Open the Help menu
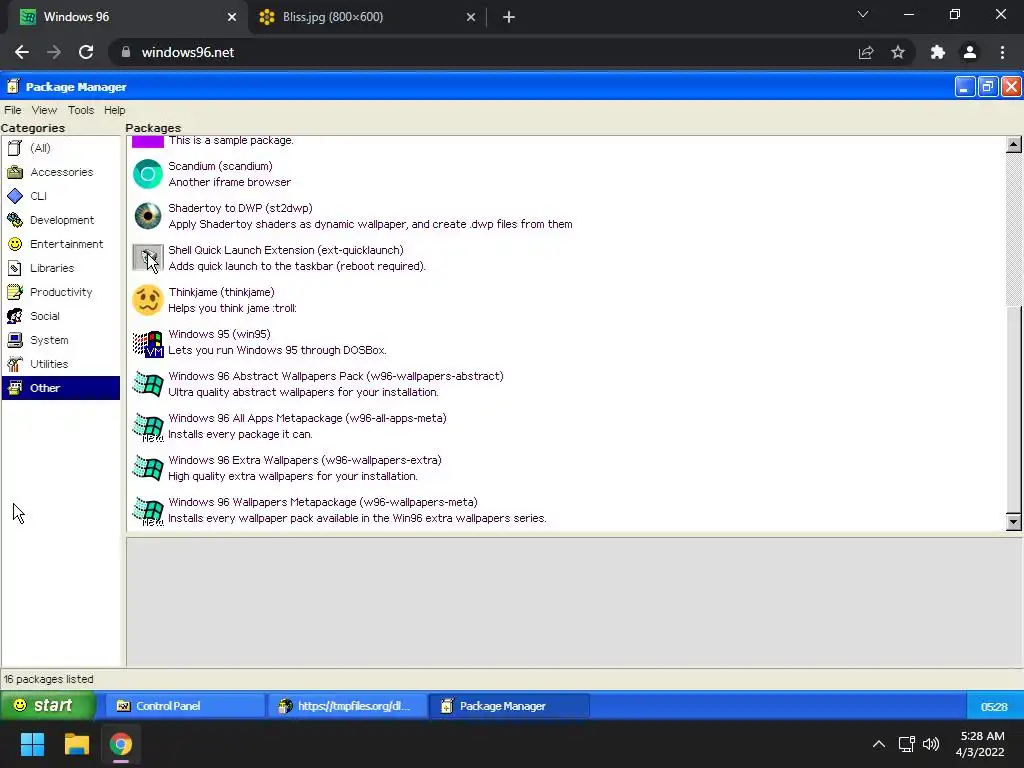 tap(114, 110)
